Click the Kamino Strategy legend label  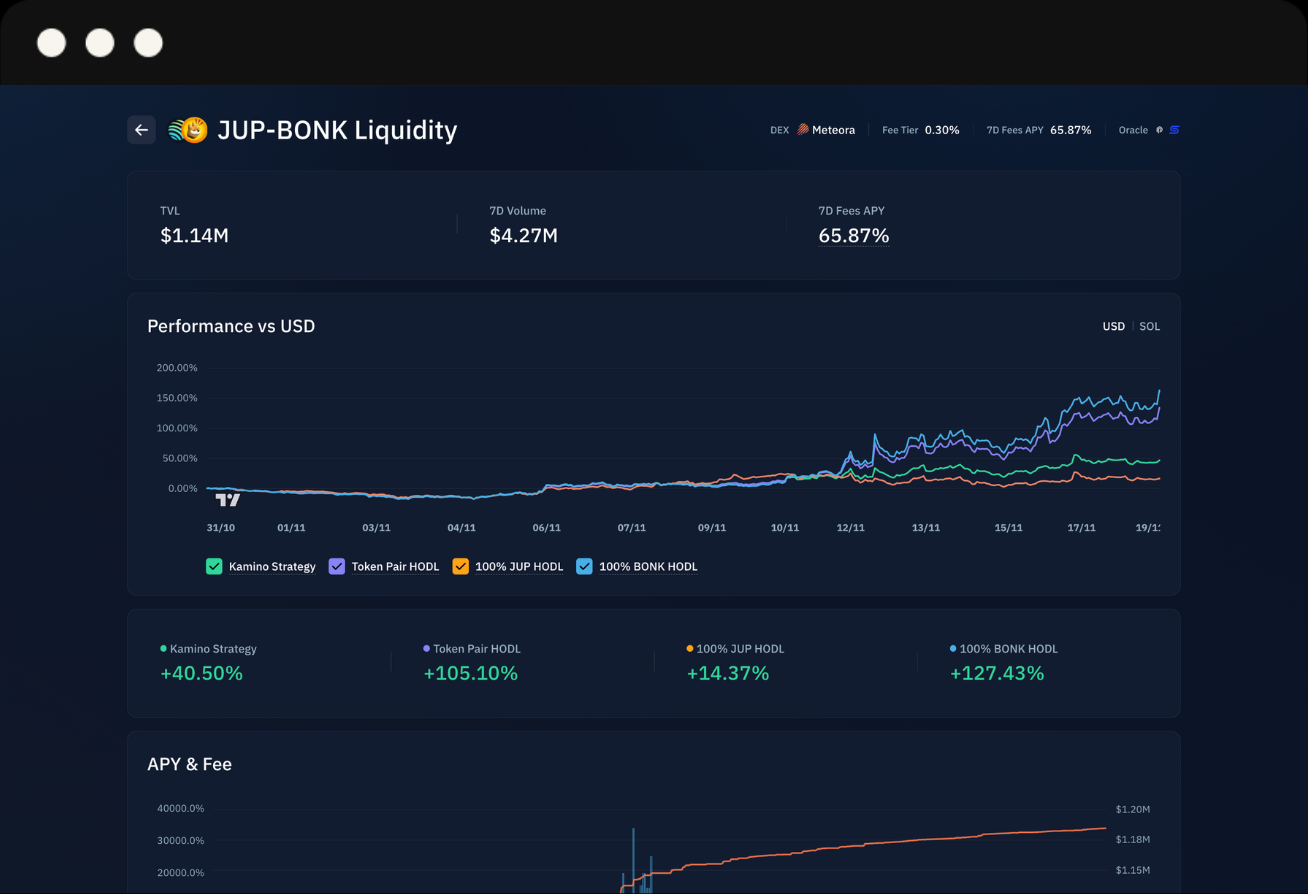[272, 567]
